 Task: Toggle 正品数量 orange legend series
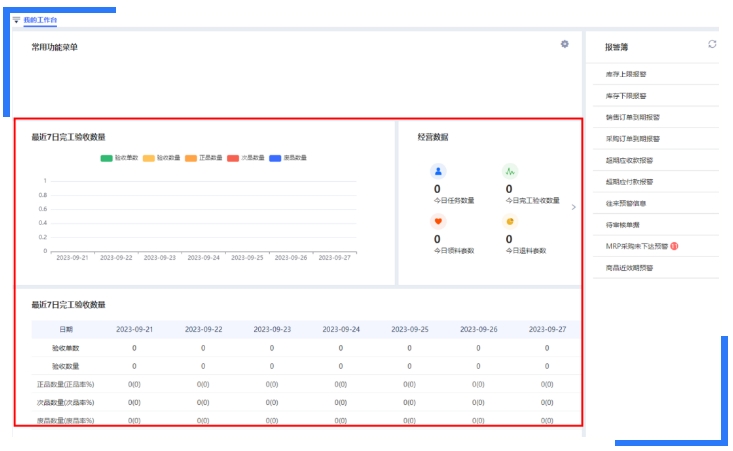coord(203,158)
